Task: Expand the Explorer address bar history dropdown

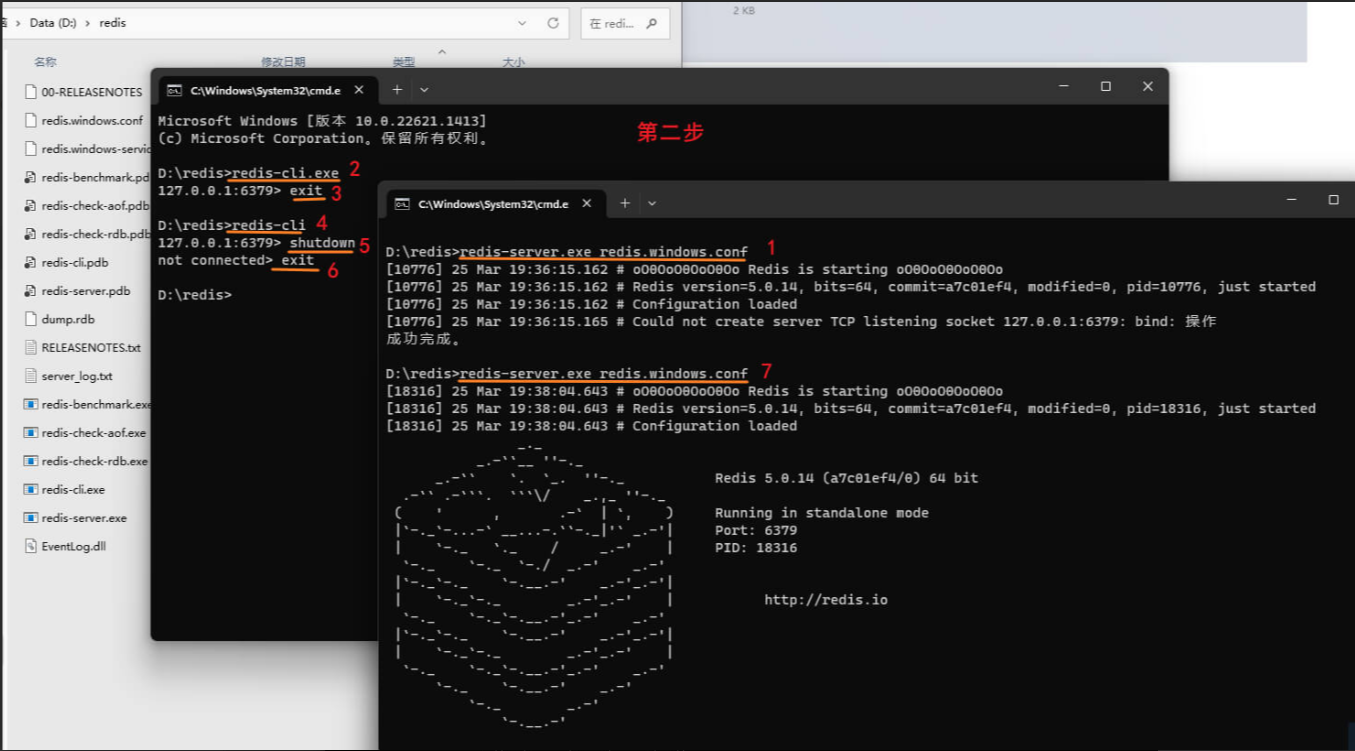Action: 522,23
